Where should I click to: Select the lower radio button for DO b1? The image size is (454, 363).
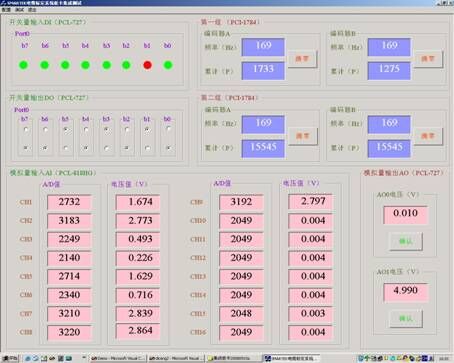147,148
